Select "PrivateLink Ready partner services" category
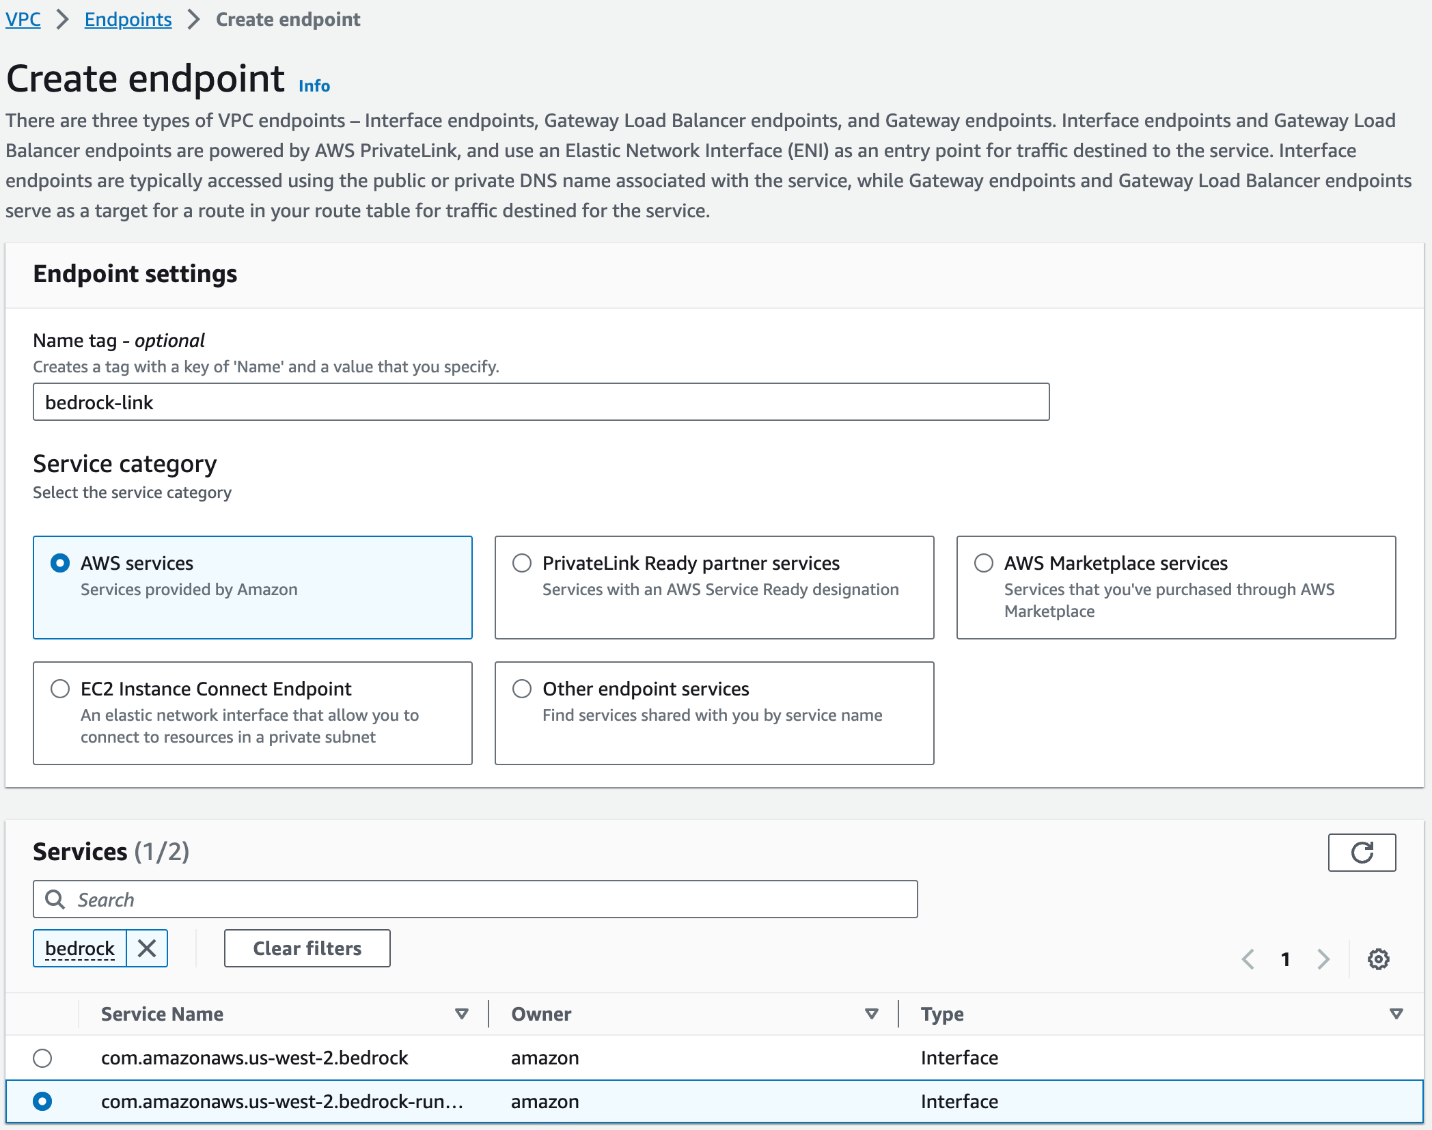Image resolution: width=1432 pixels, height=1130 pixels. click(521, 563)
